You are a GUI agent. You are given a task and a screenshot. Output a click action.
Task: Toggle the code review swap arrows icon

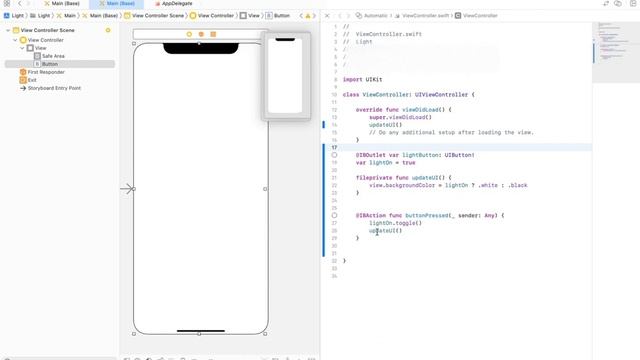606,3
